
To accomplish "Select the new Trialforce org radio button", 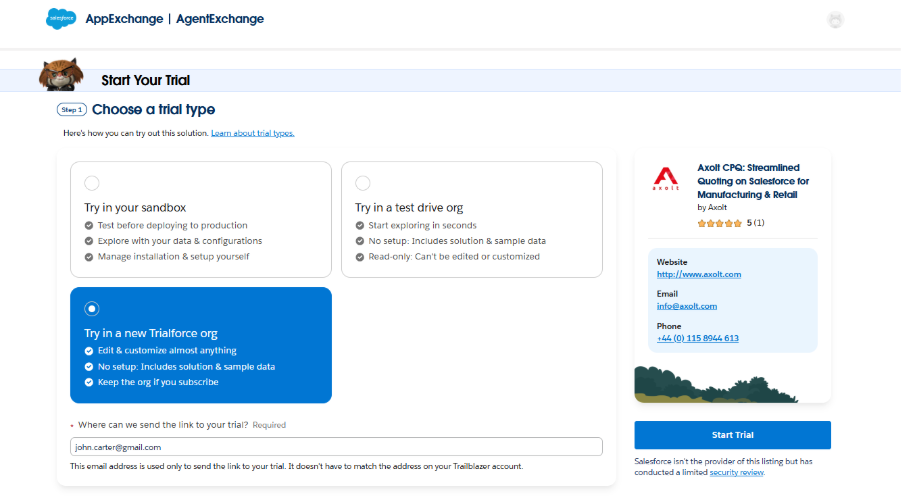I will (x=92, y=308).
